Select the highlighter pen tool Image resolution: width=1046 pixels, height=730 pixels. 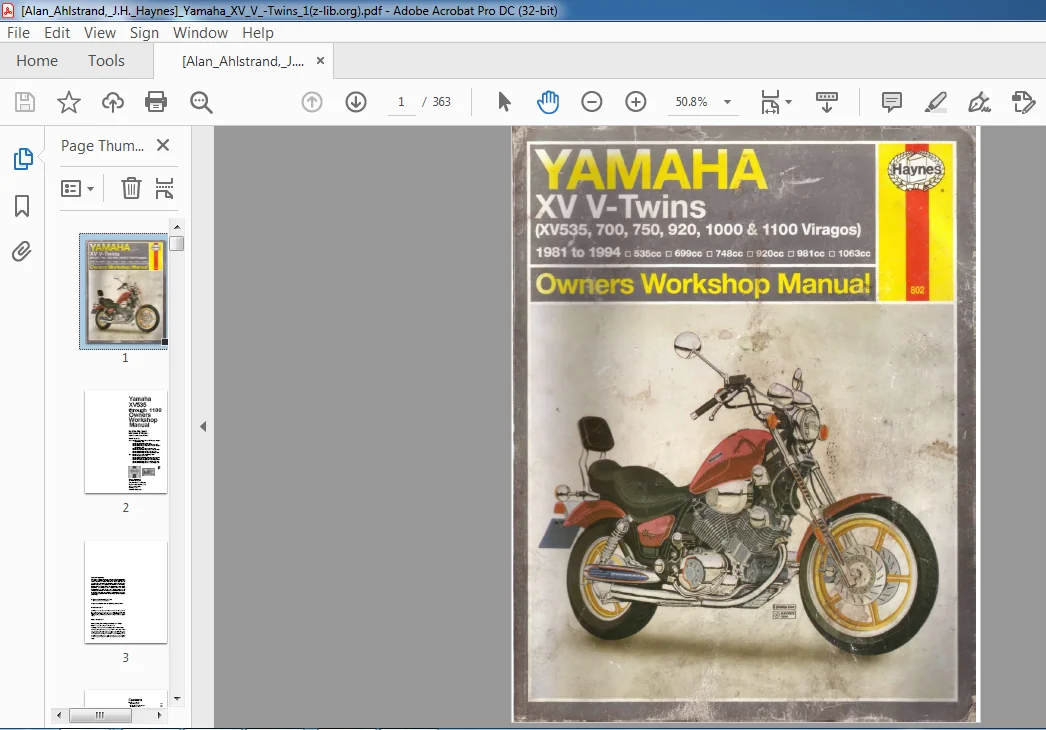tap(935, 102)
